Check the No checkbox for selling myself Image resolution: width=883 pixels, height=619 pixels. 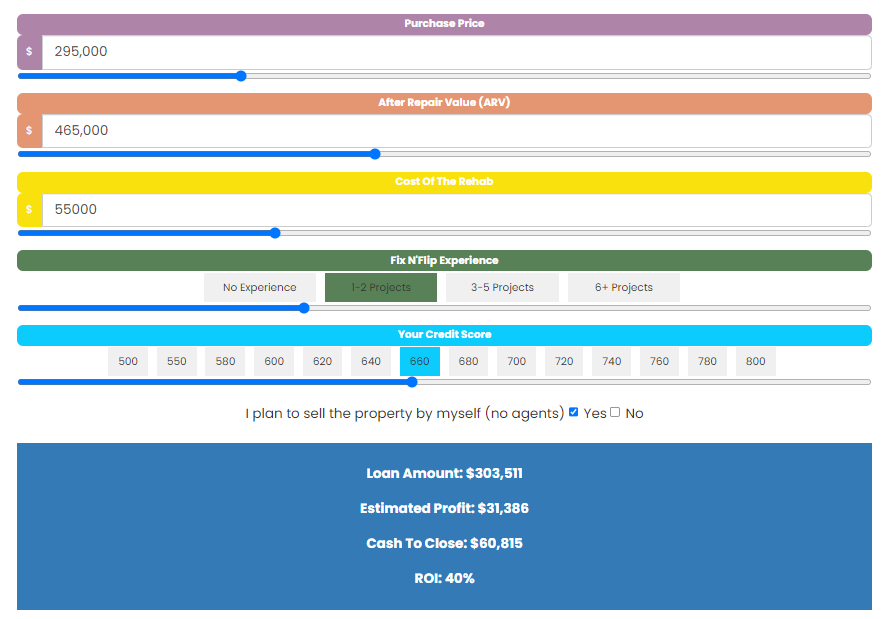click(x=615, y=412)
